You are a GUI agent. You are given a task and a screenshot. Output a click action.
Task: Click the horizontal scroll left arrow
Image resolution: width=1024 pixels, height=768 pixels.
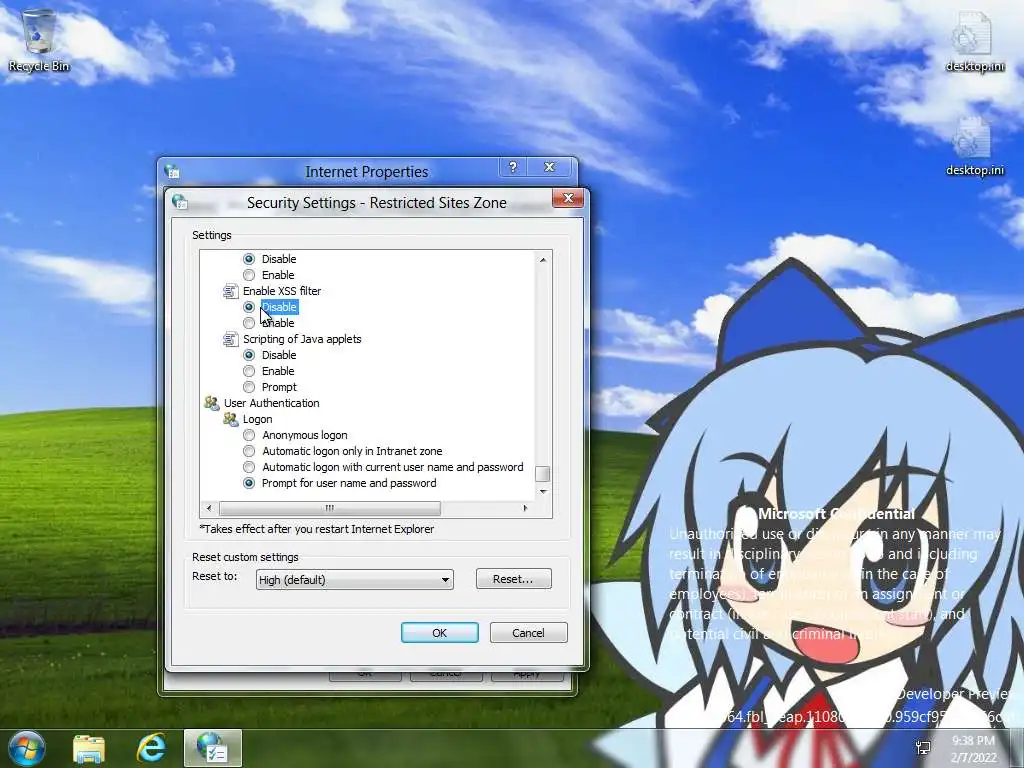[208, 508]
